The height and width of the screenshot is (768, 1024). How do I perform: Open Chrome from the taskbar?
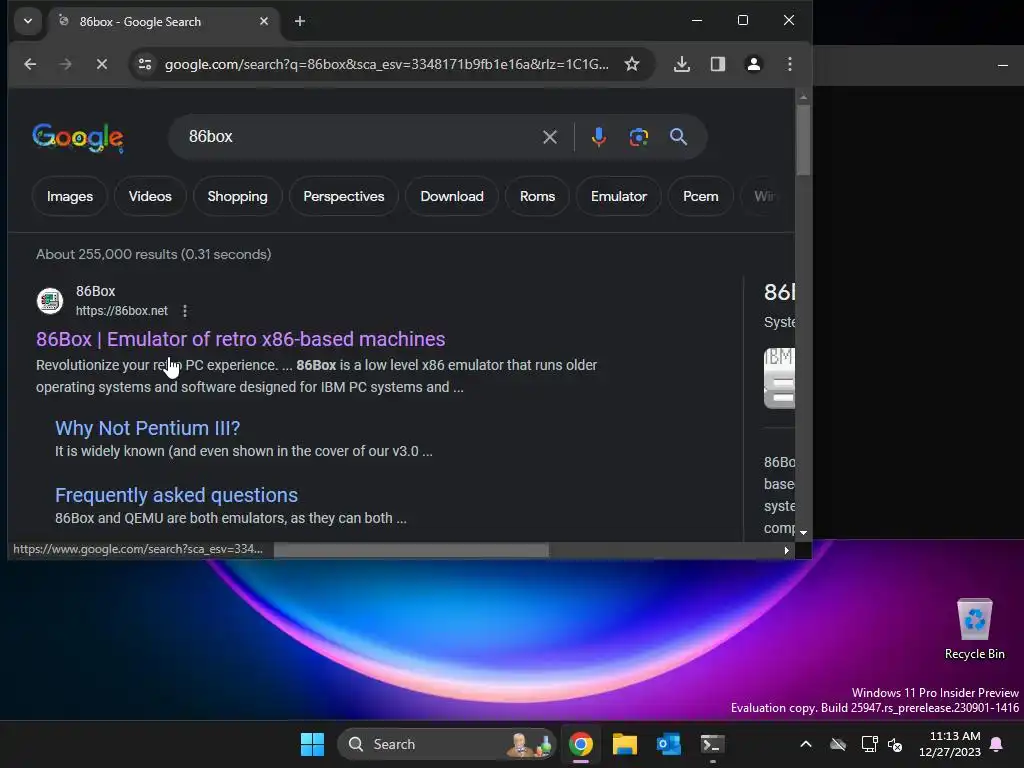tap(581, 744)
